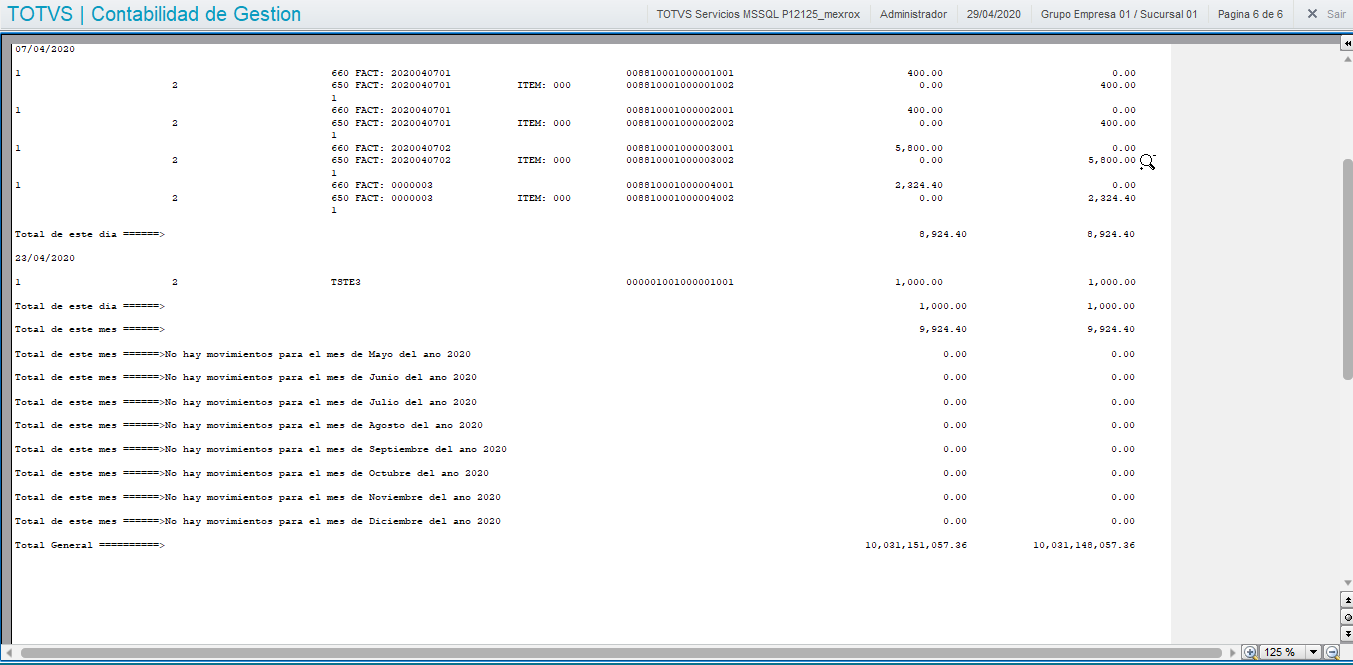Click the Total General label

point(89,545)
